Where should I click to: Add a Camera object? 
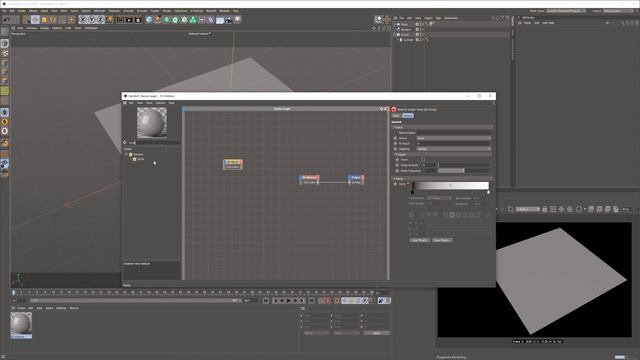point(229,20)
